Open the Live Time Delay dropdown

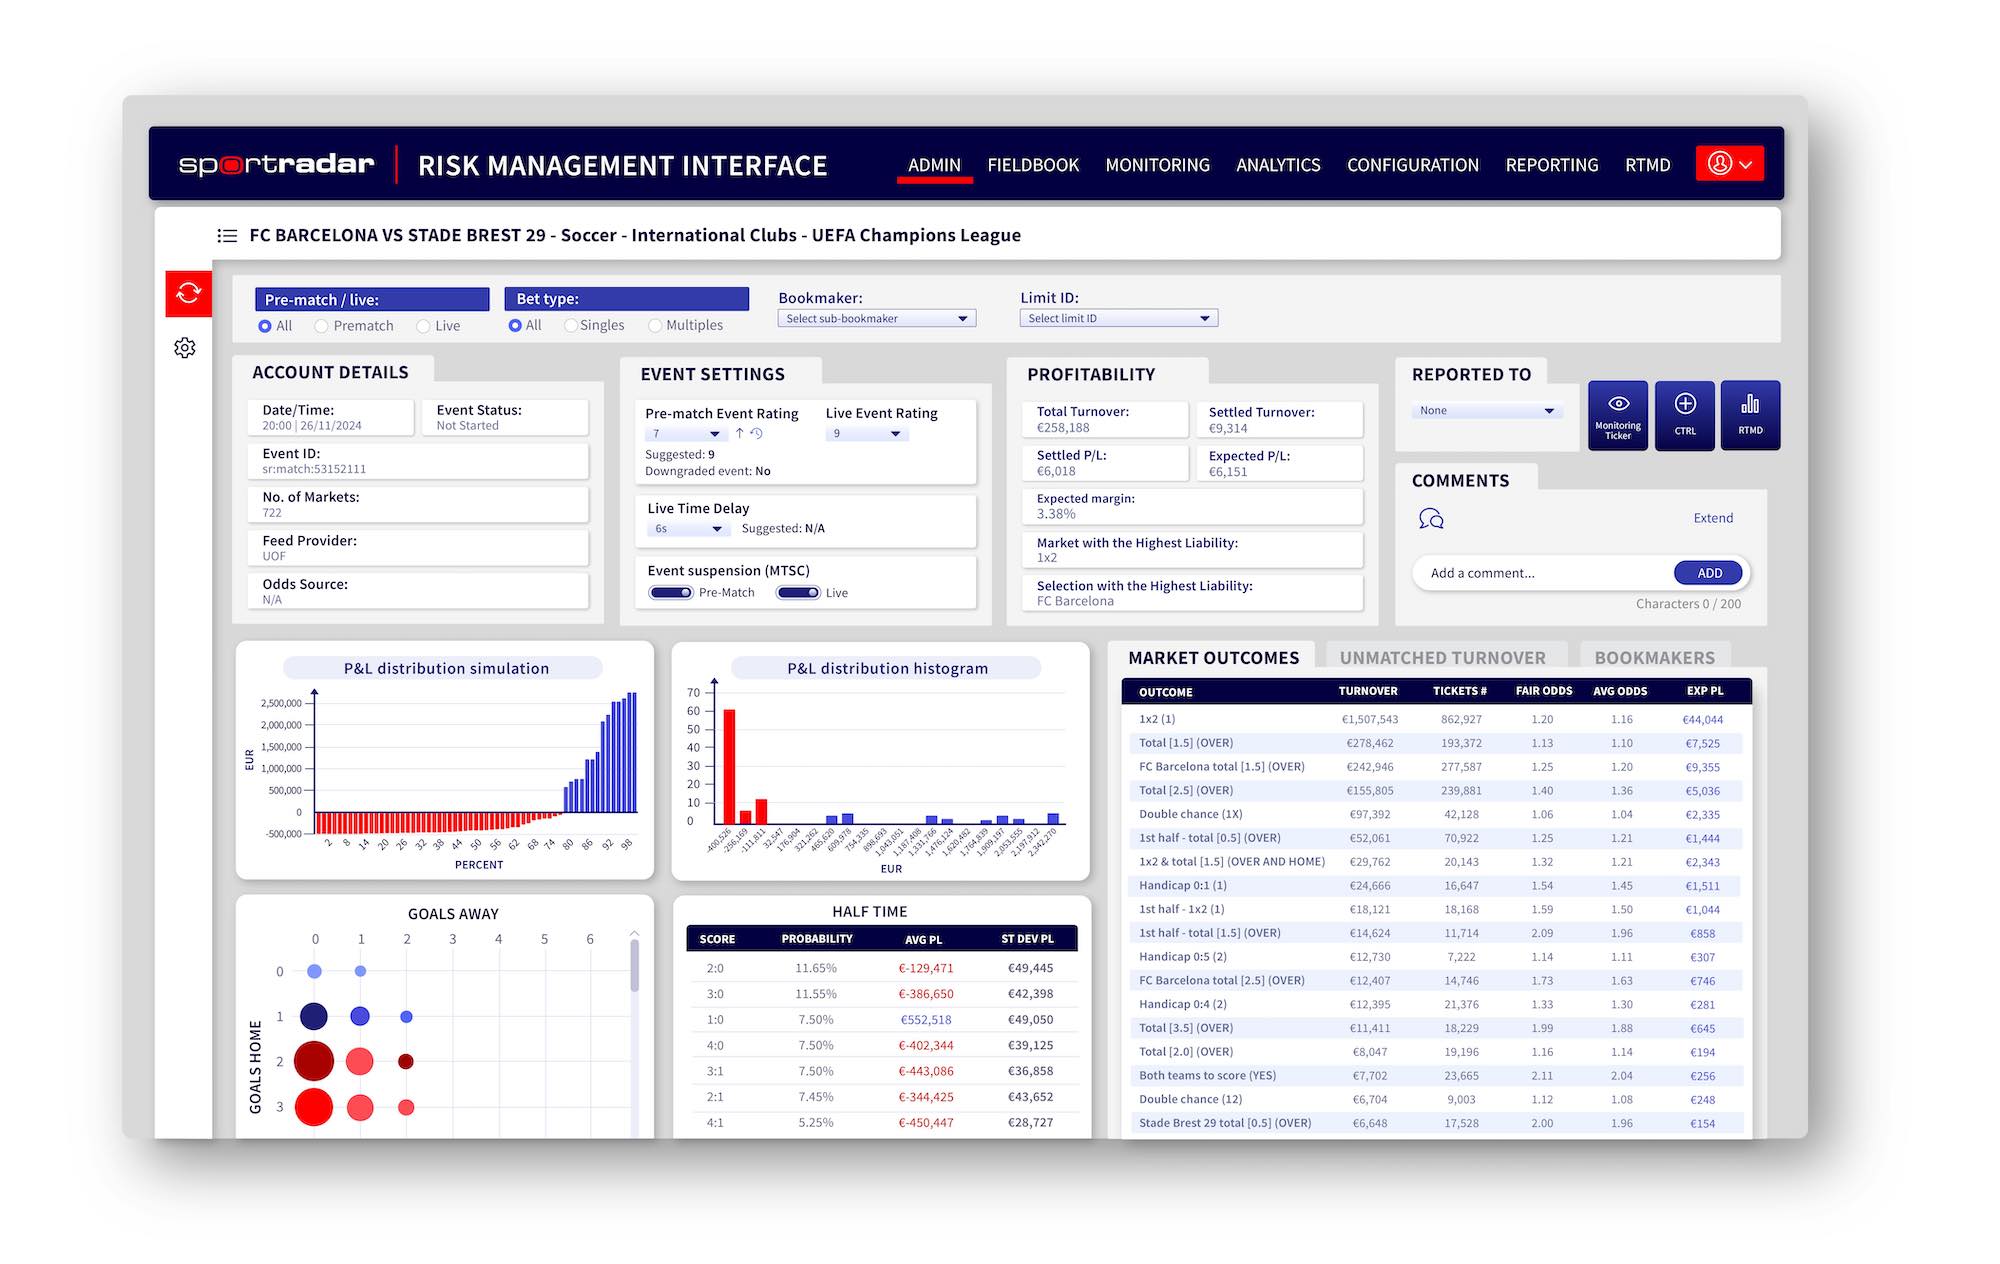tap(687, 529)
